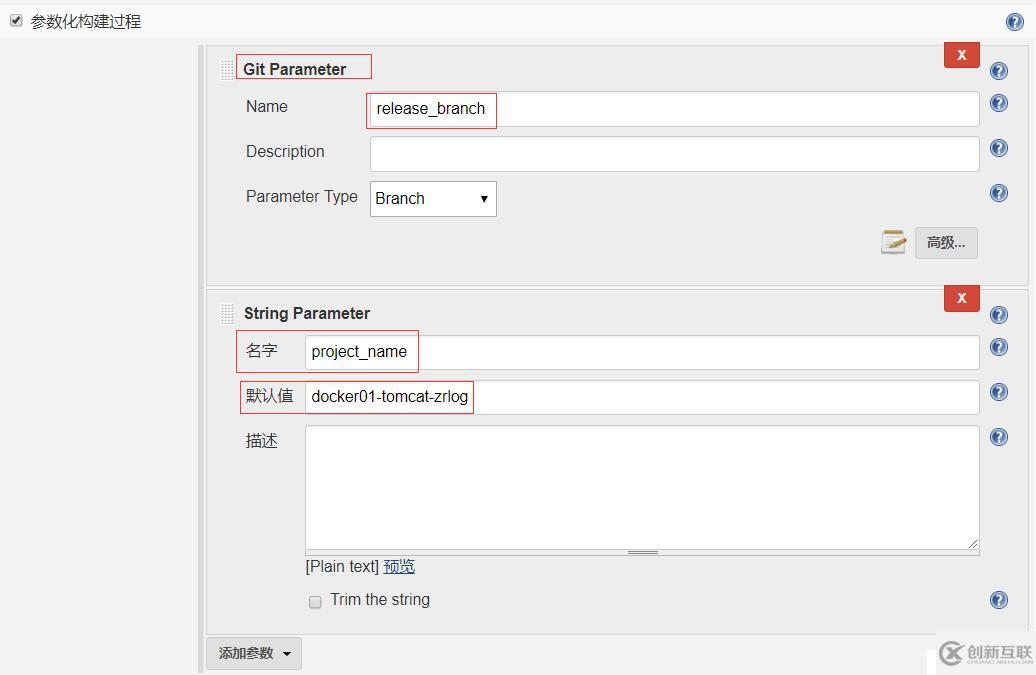
Task: Click help icon next to Parameter Type
Action: tap(998, 193)
